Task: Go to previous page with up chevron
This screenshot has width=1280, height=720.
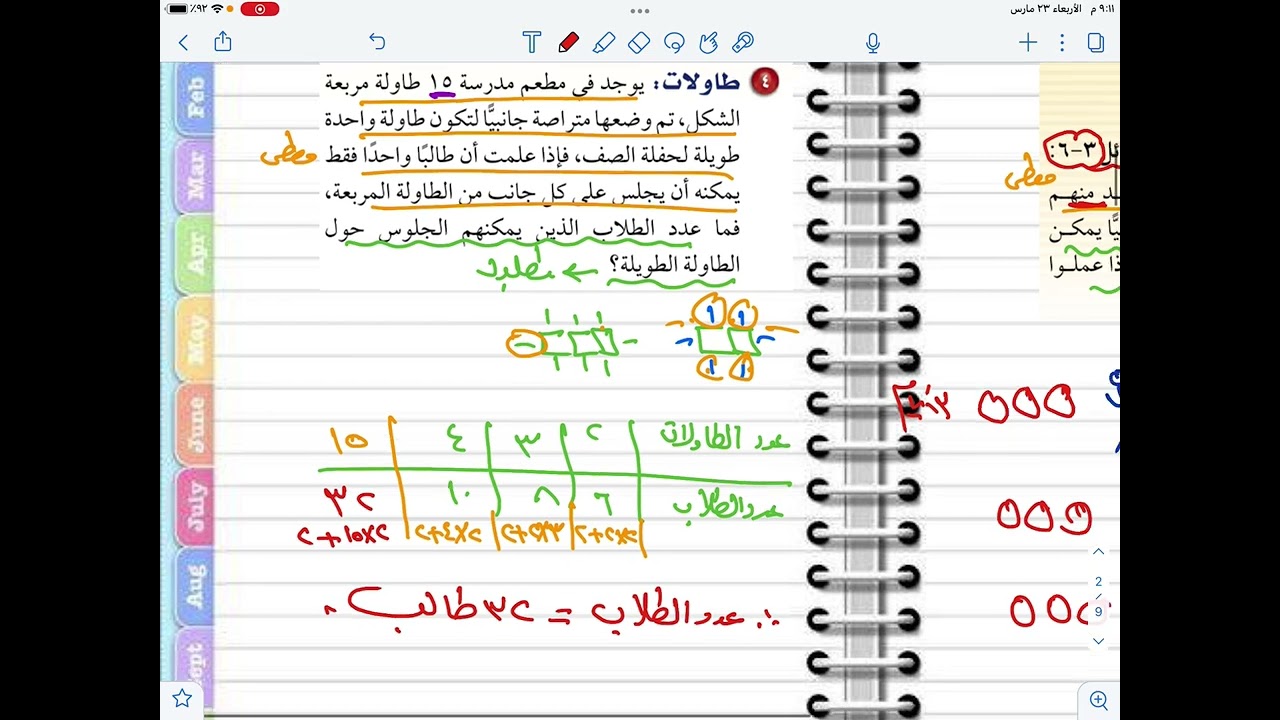Action: [x=1098, y=552]
